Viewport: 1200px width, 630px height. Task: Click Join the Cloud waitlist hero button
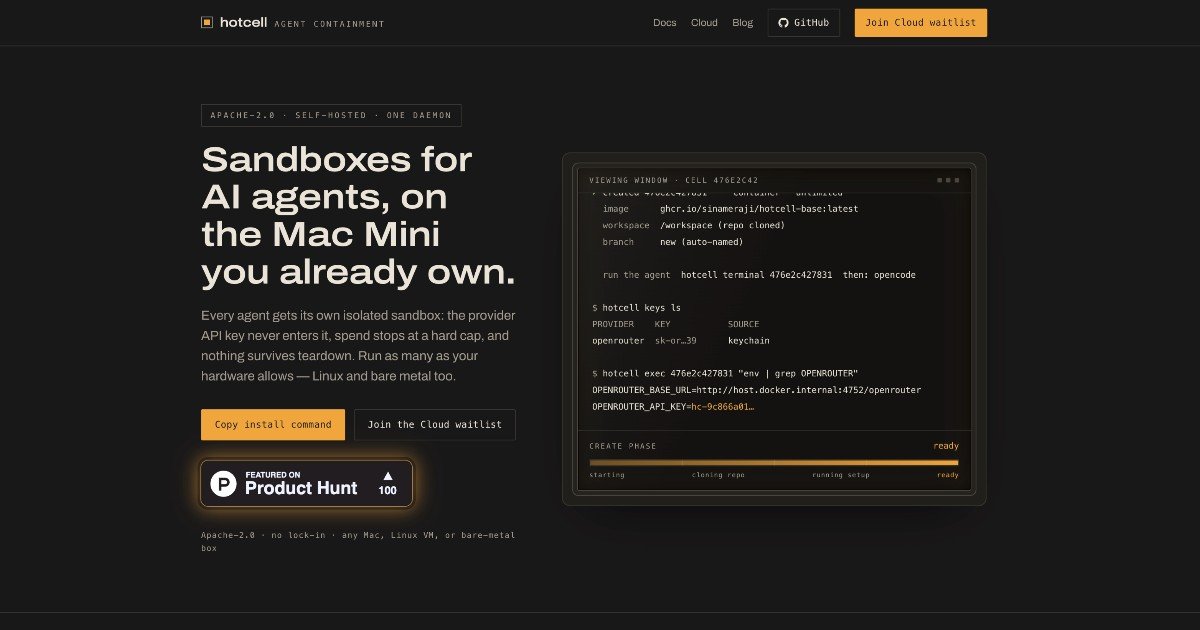(x=435, y=424)
